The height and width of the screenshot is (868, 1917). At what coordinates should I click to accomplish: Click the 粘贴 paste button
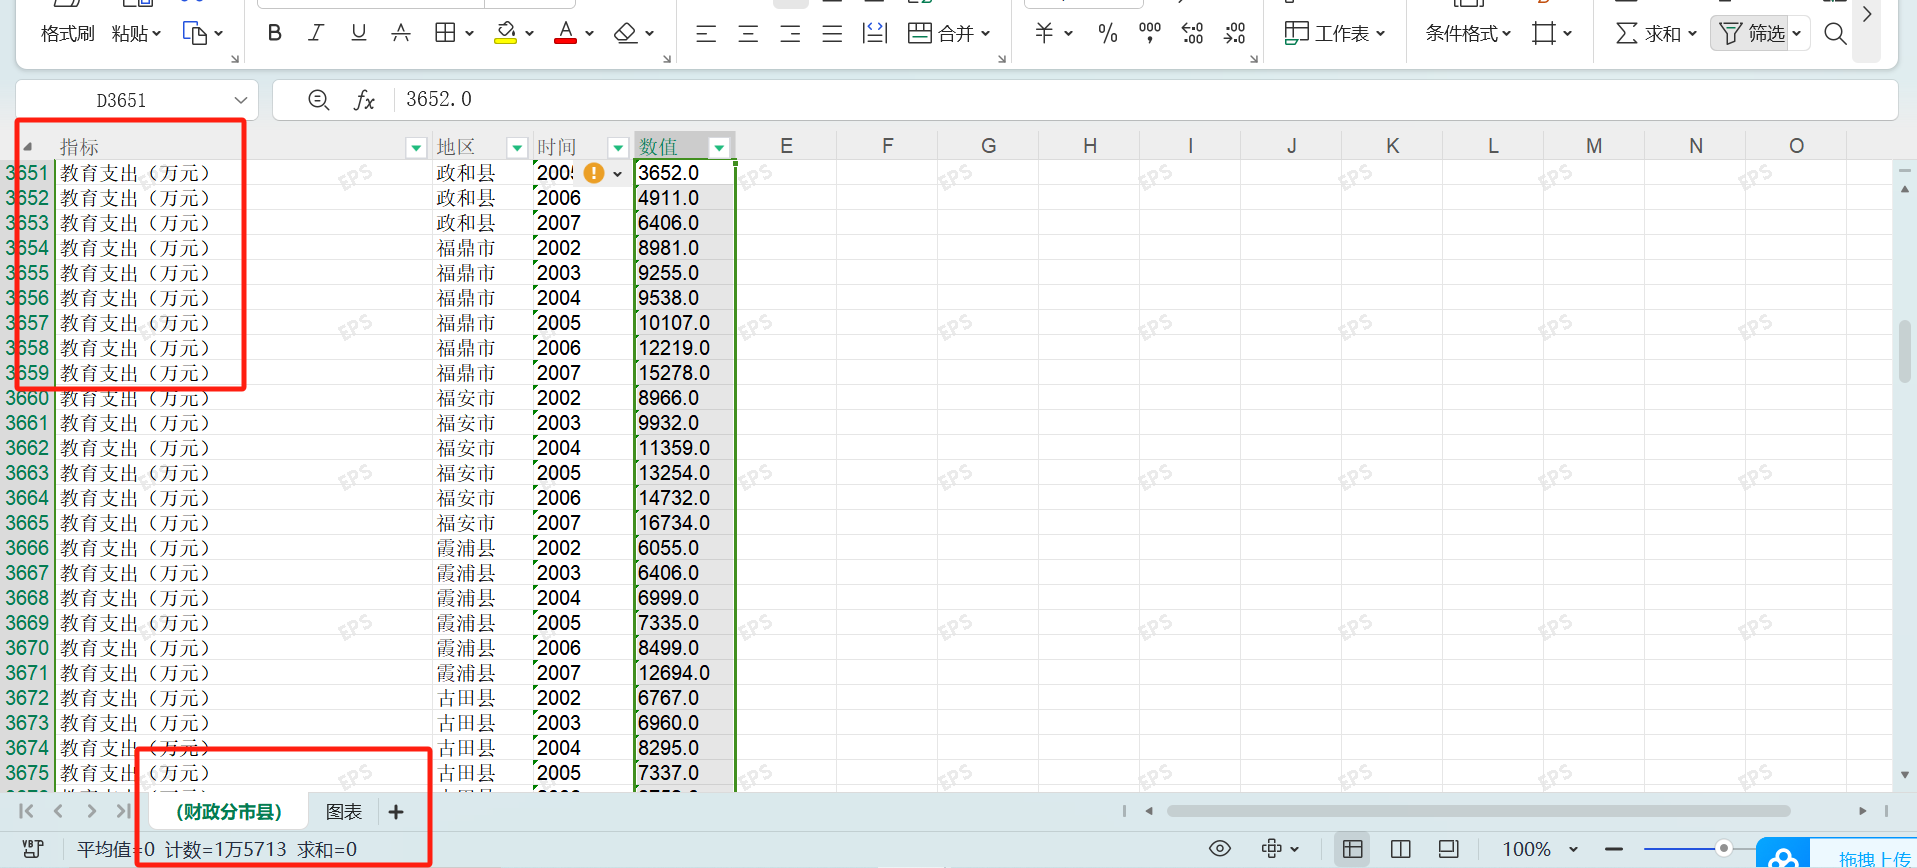pos(136,33)
